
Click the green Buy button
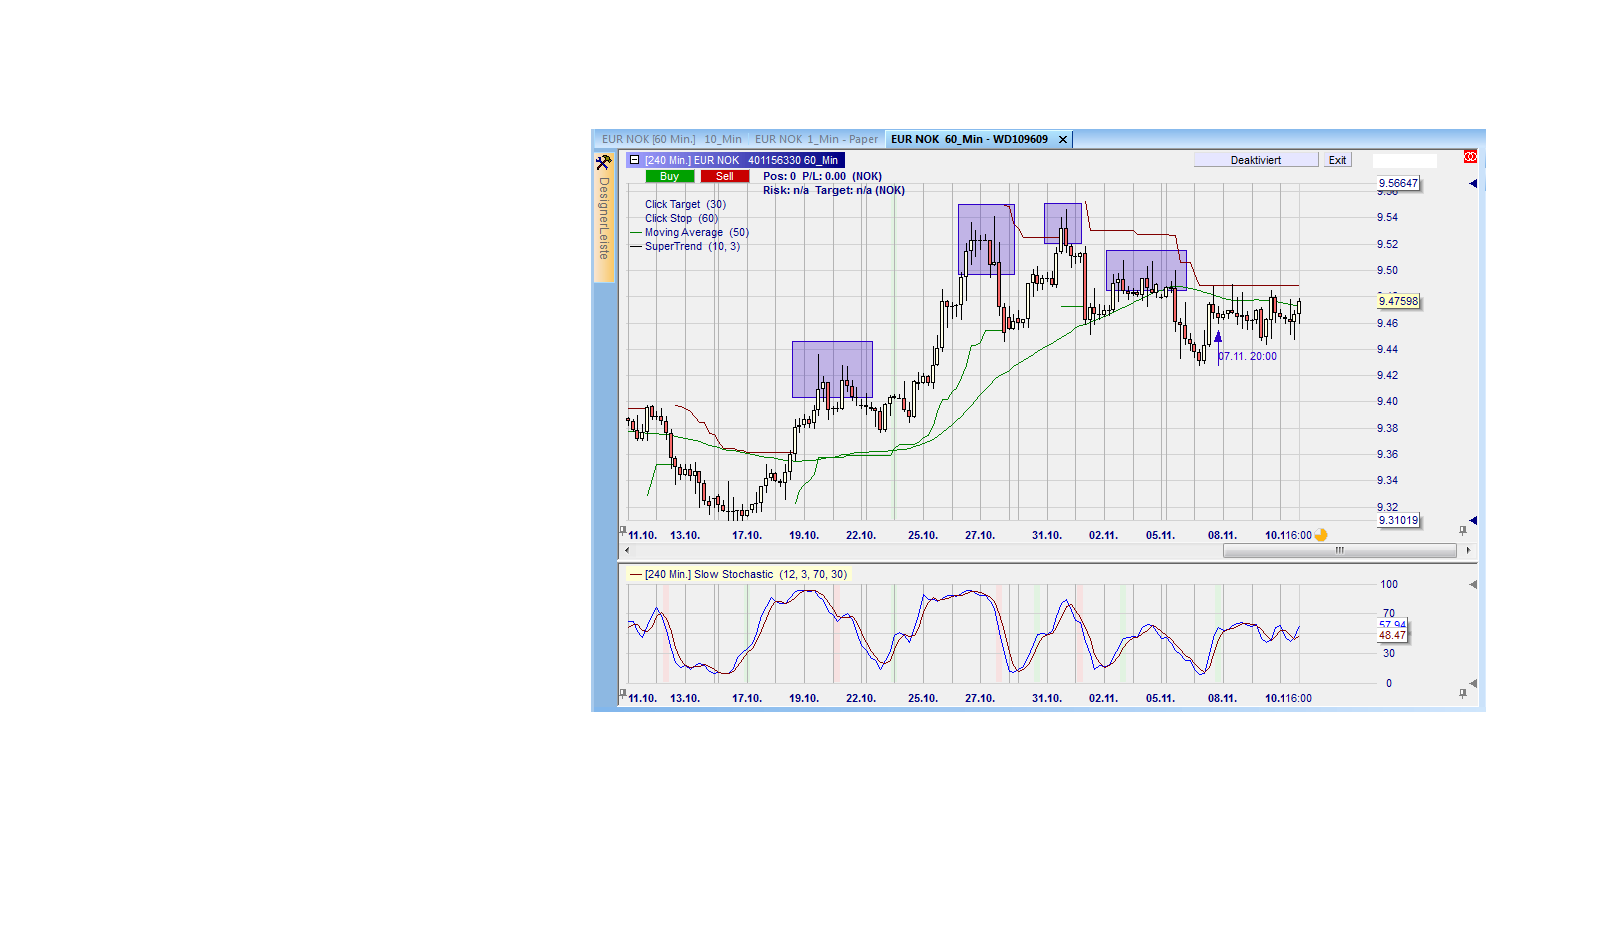(668, 175)
